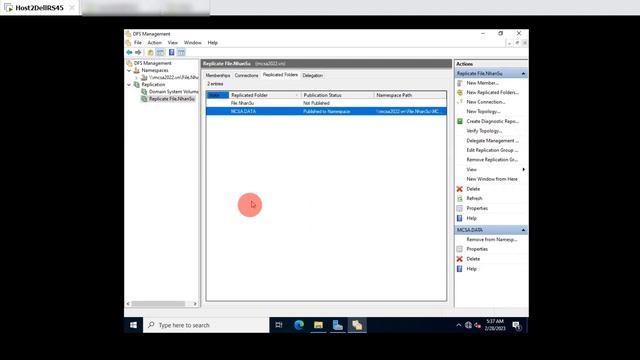Screen dimensions: 640x360
Task: Click the Help icon under MCSA DATA actions
Action: click(460, 269)
